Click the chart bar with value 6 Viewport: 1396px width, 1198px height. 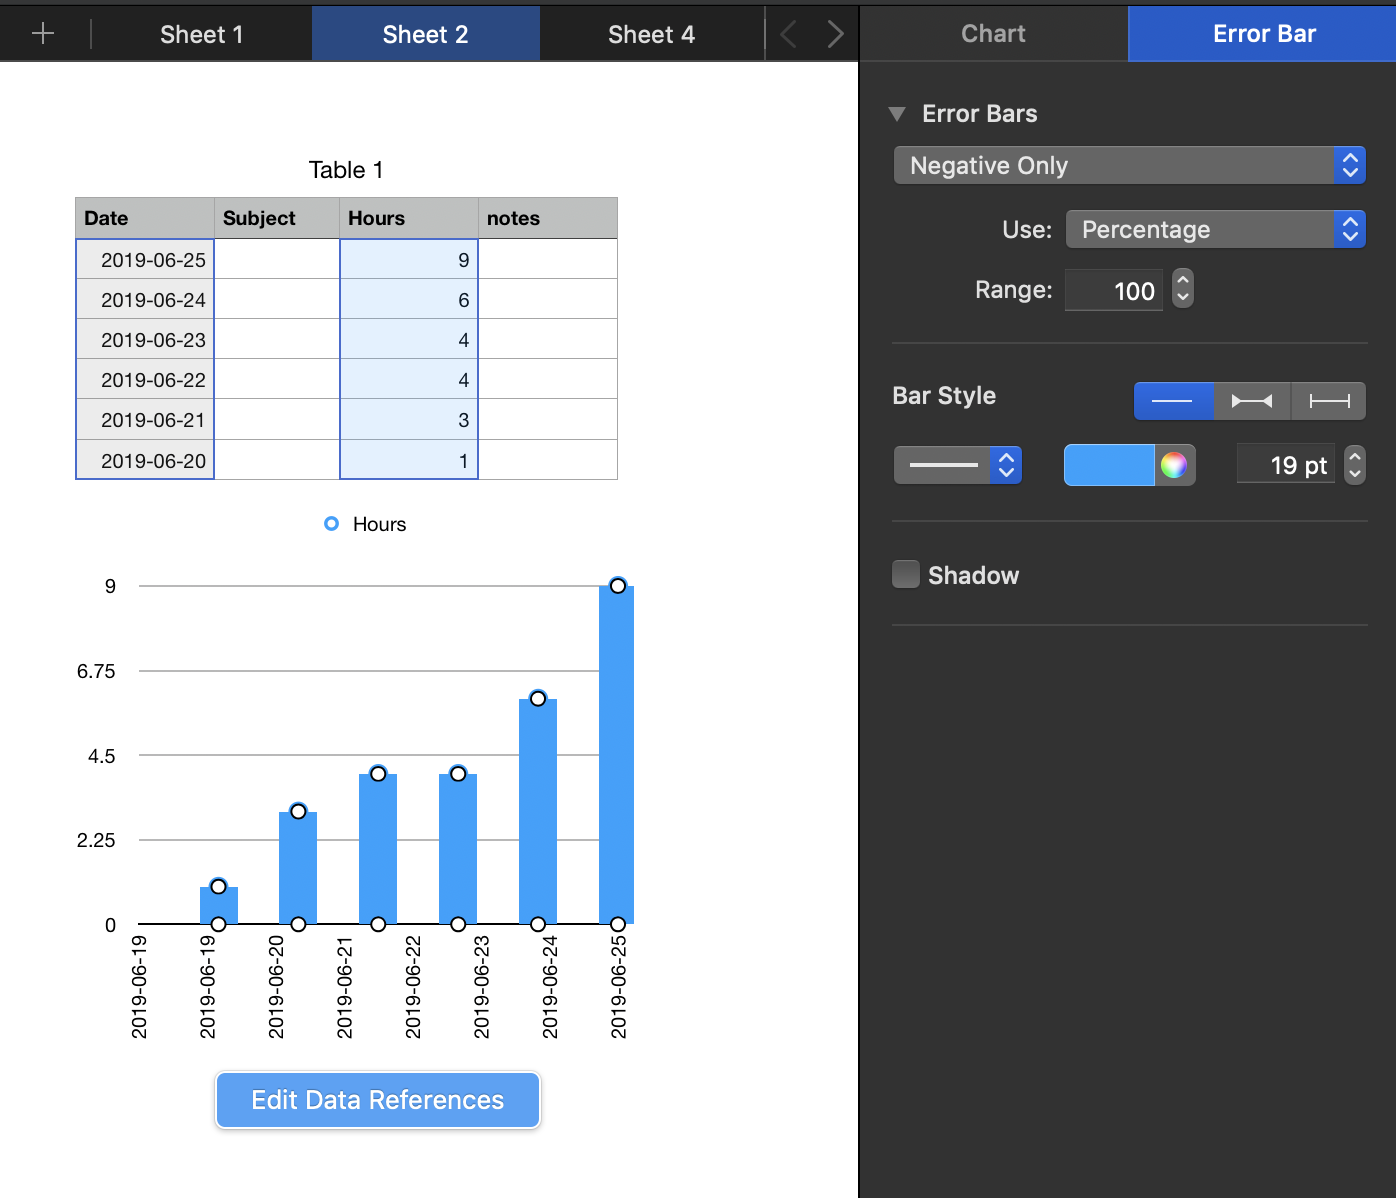[x=538, y=811]
